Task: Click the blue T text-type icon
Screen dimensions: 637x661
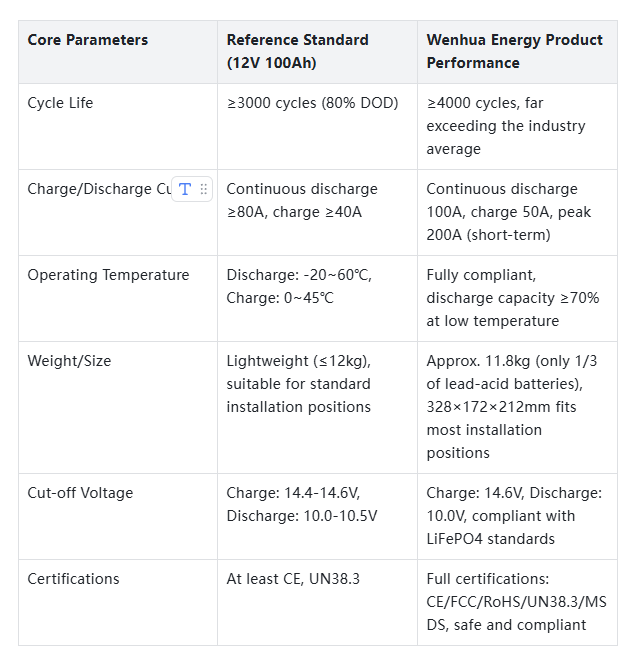Action: pyautogui.click(x=184, y=189)
